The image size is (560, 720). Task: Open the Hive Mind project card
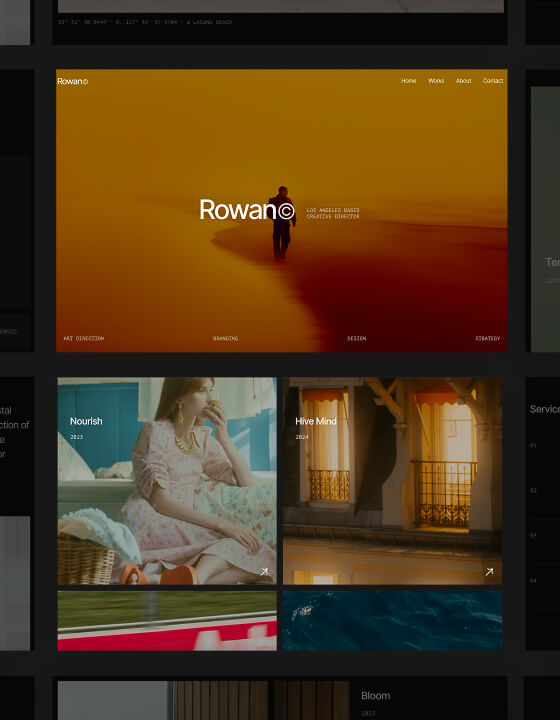pyautogui.click(x=392, y=481)
